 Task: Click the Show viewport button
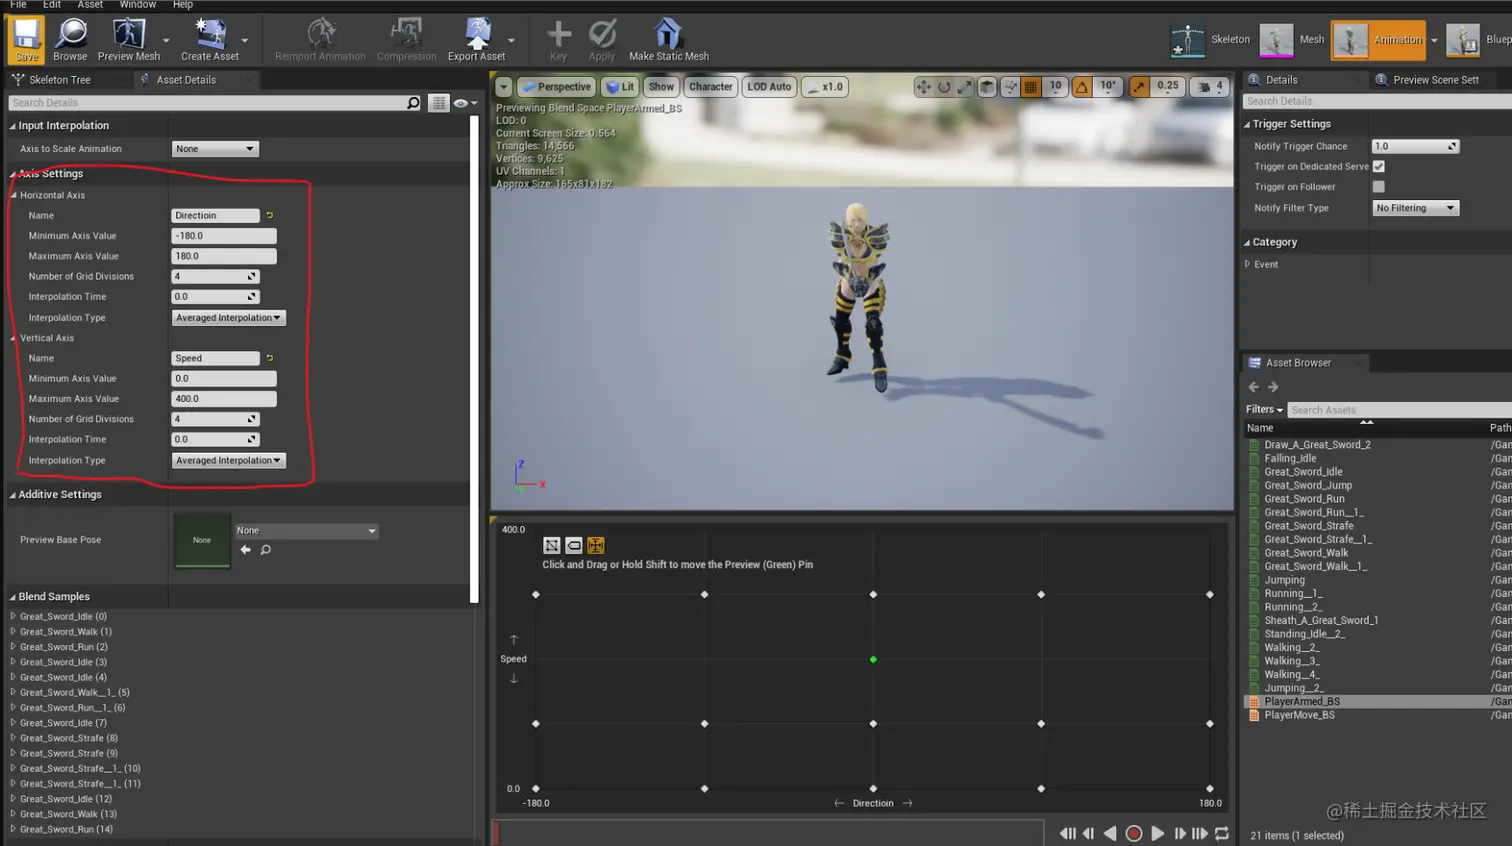(661, 87)
